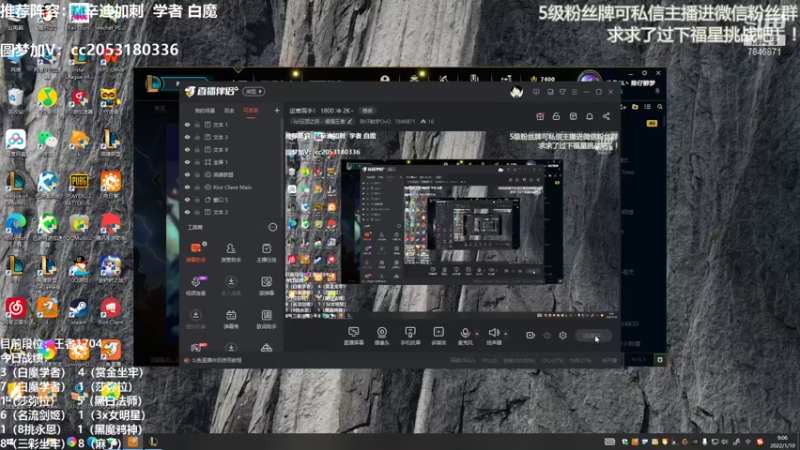The width and height of the screenshot is (800, 450).
Task: Click the League of Legends taskbar icon
Action: [x=153, y=442]
